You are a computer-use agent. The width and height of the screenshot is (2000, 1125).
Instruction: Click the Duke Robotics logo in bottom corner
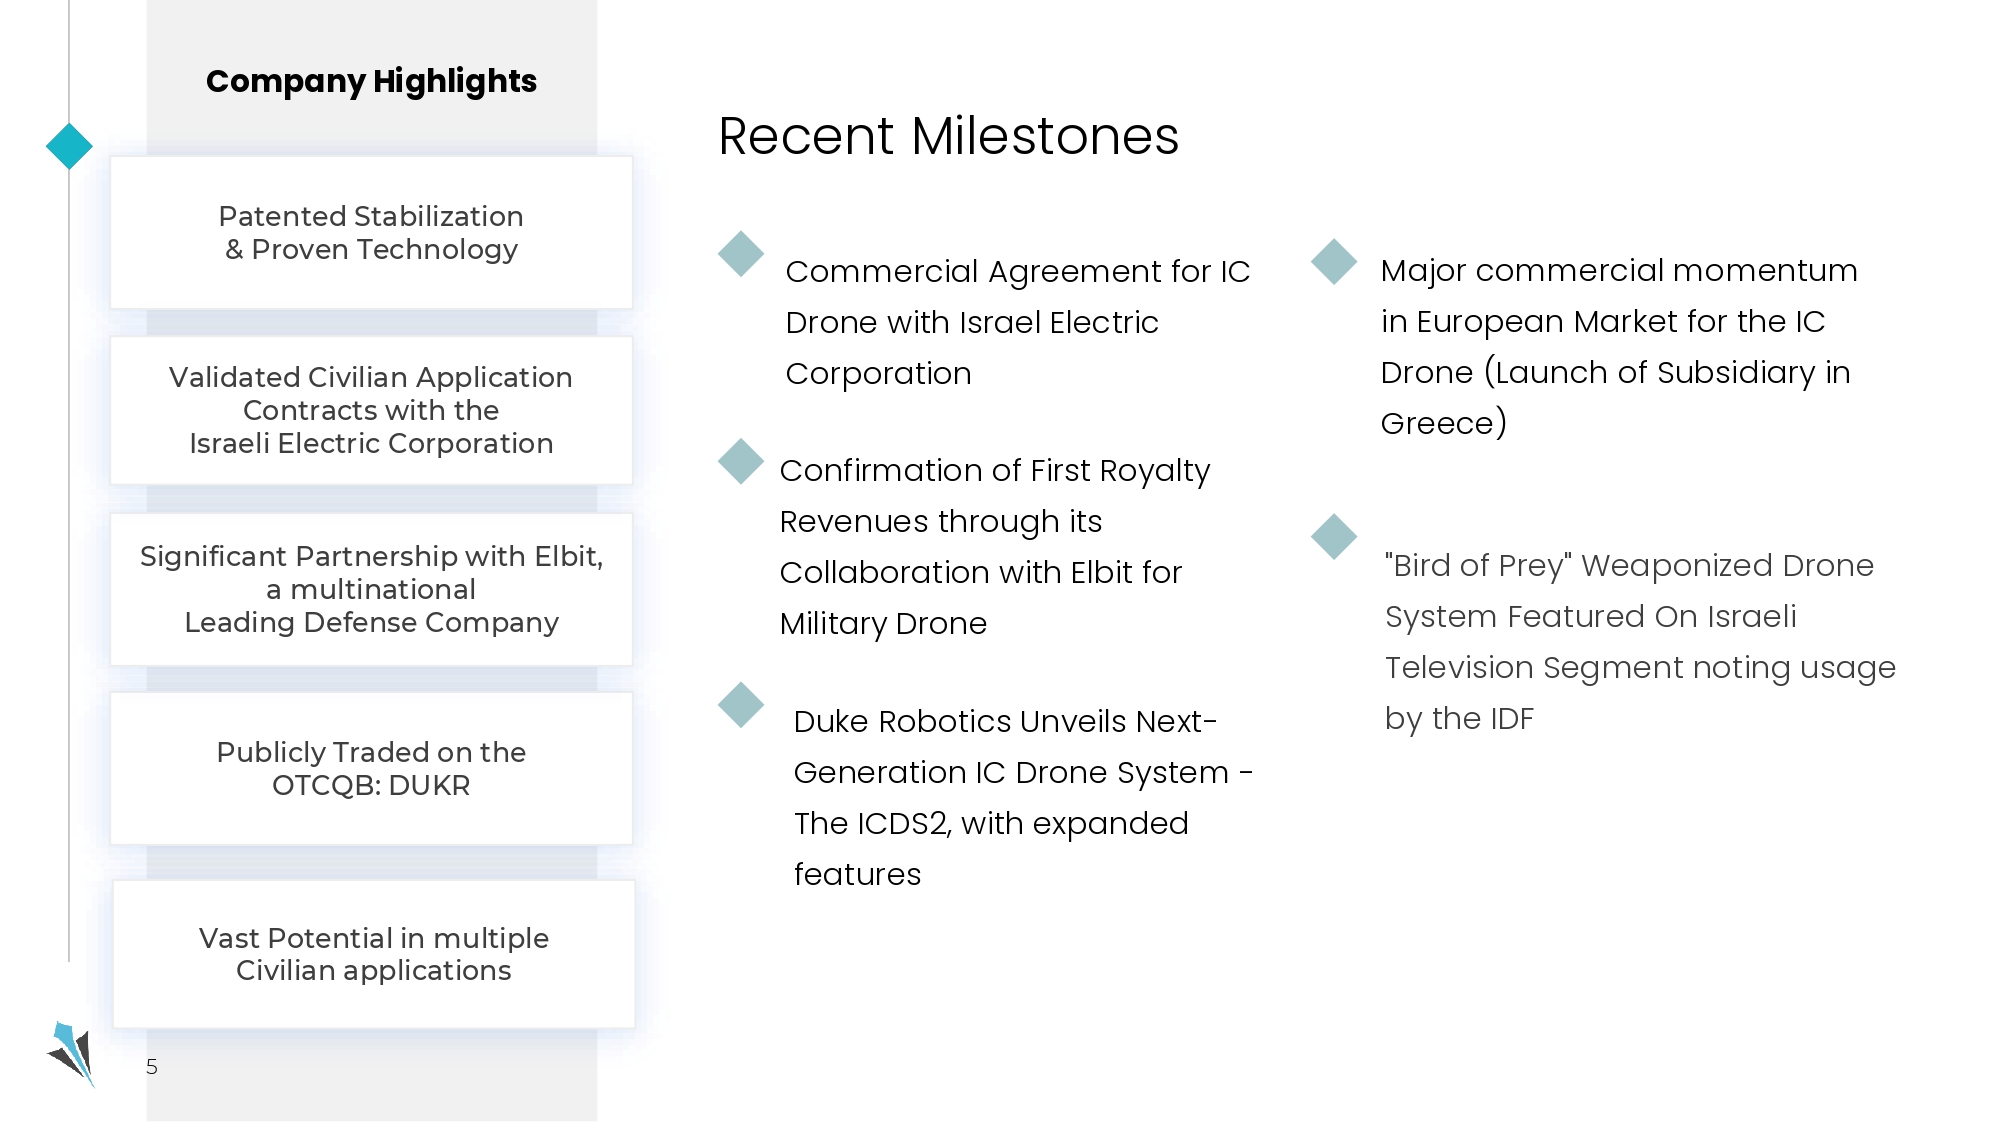pyautogui.click(x=72, y=1053)
